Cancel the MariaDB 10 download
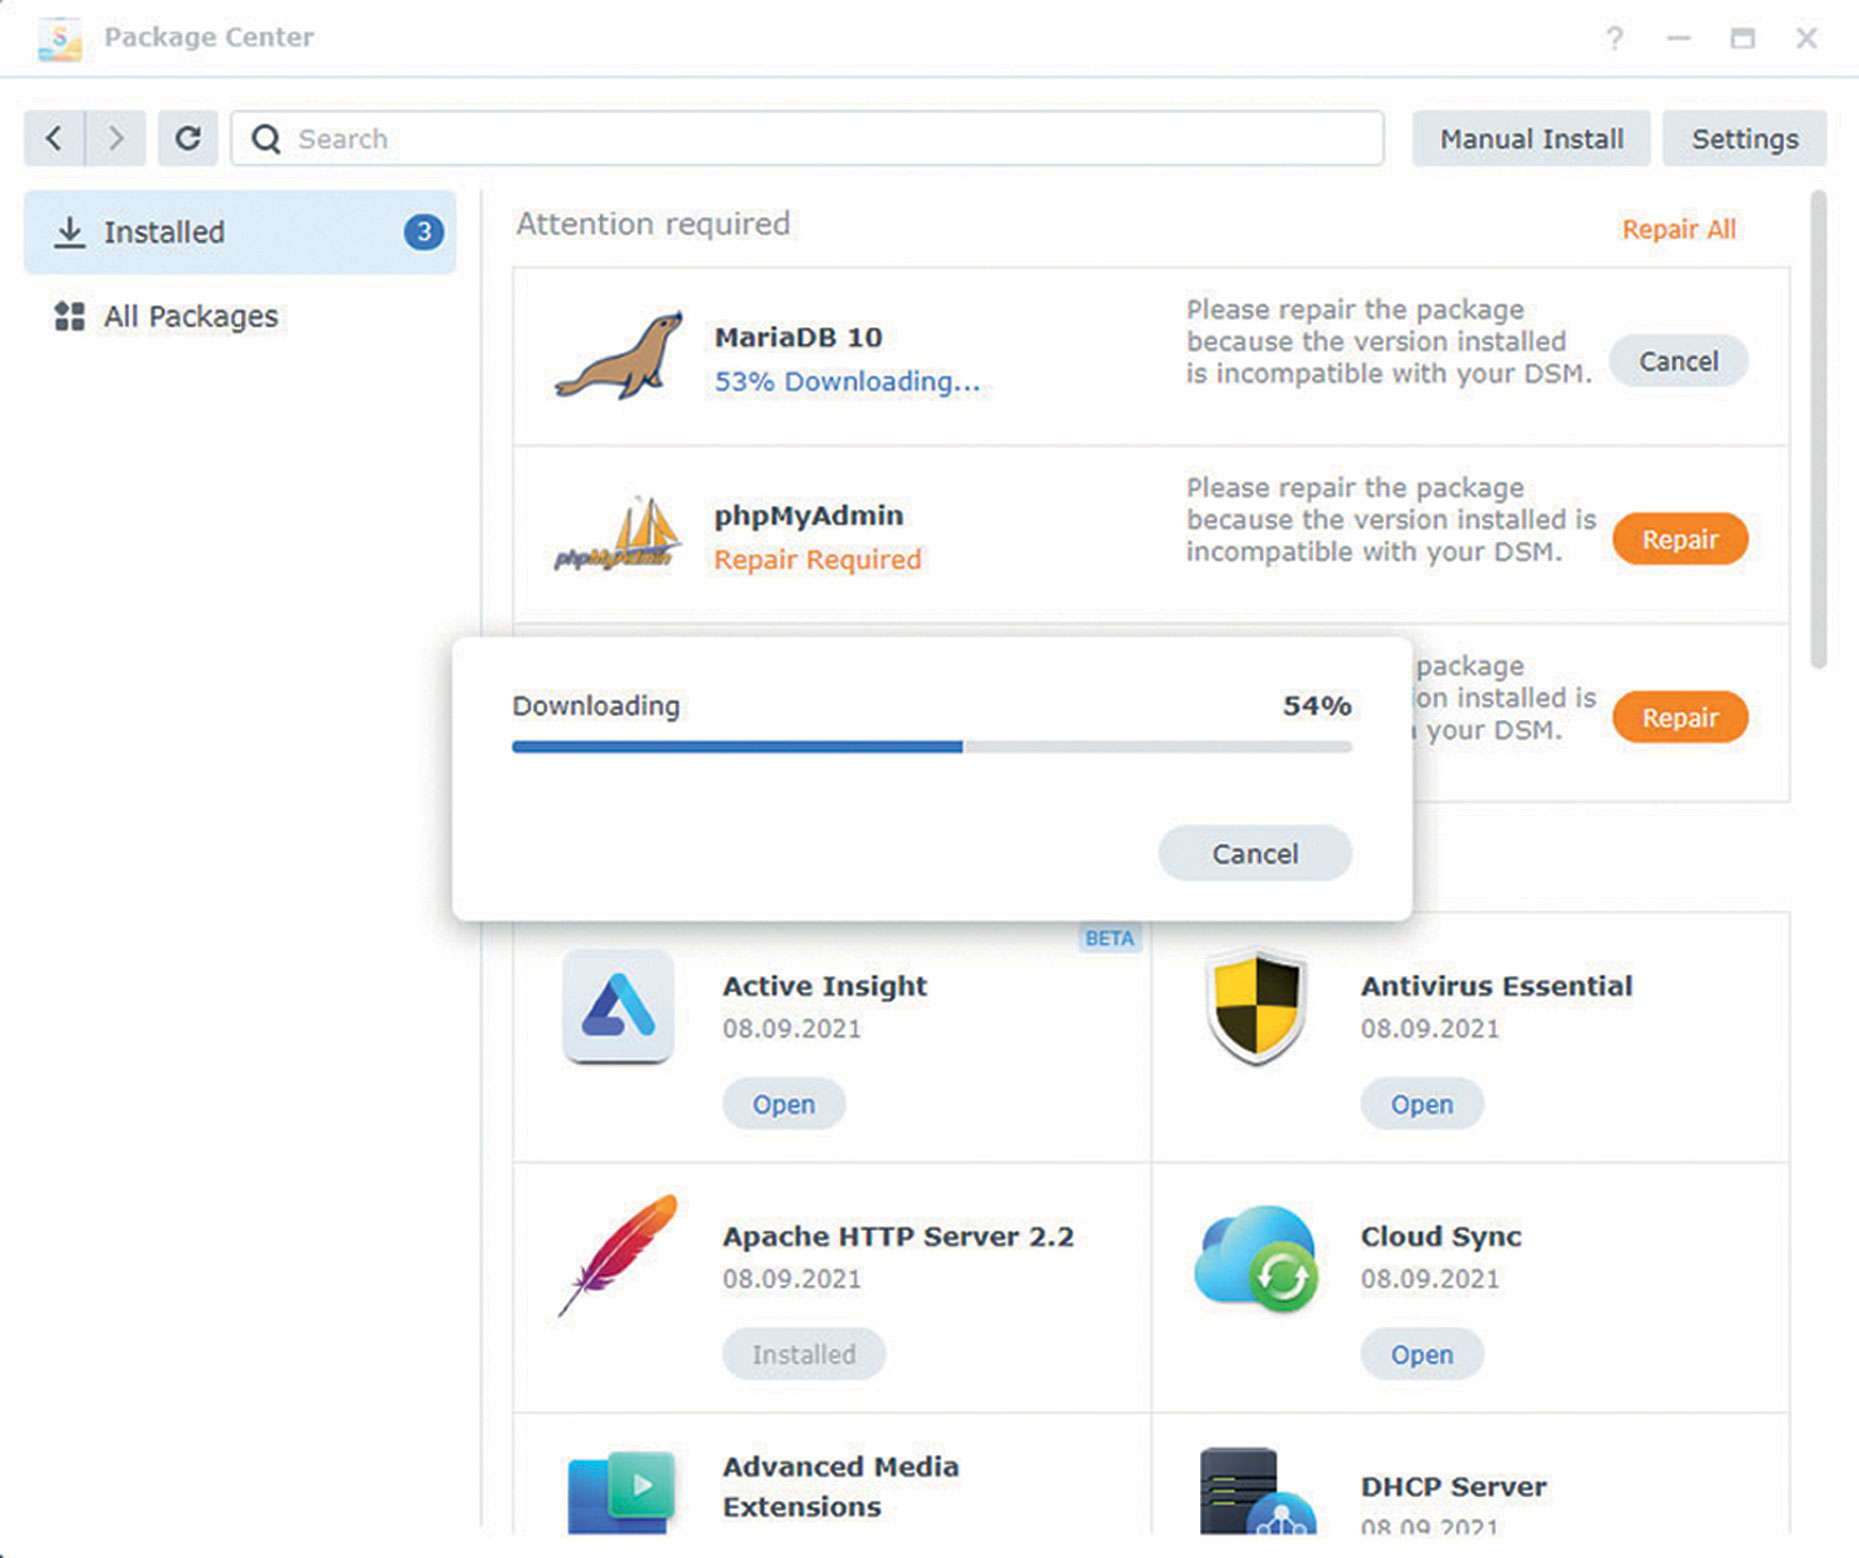Image resolution: width=1859 pixels, height=1558 pixels. (1678, 361)
